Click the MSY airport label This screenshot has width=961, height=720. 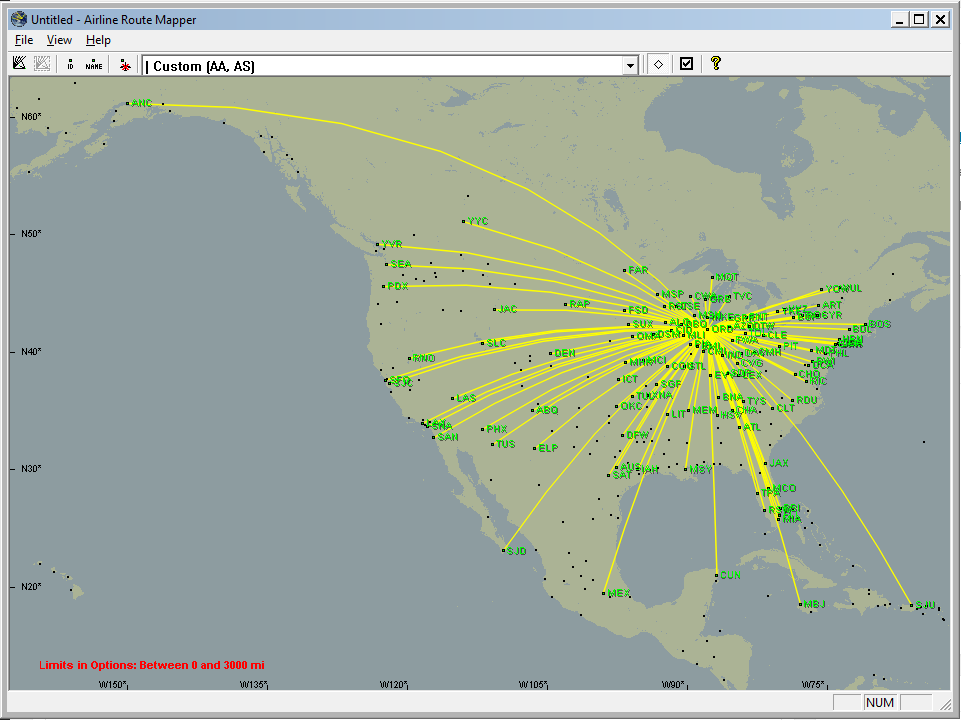[x=701, y=470]
